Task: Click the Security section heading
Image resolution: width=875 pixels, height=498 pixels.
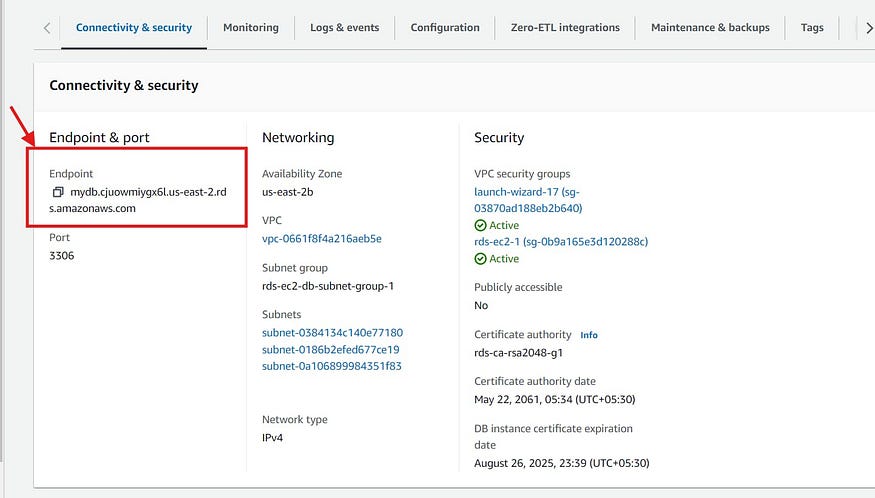Action: [499, 137]
